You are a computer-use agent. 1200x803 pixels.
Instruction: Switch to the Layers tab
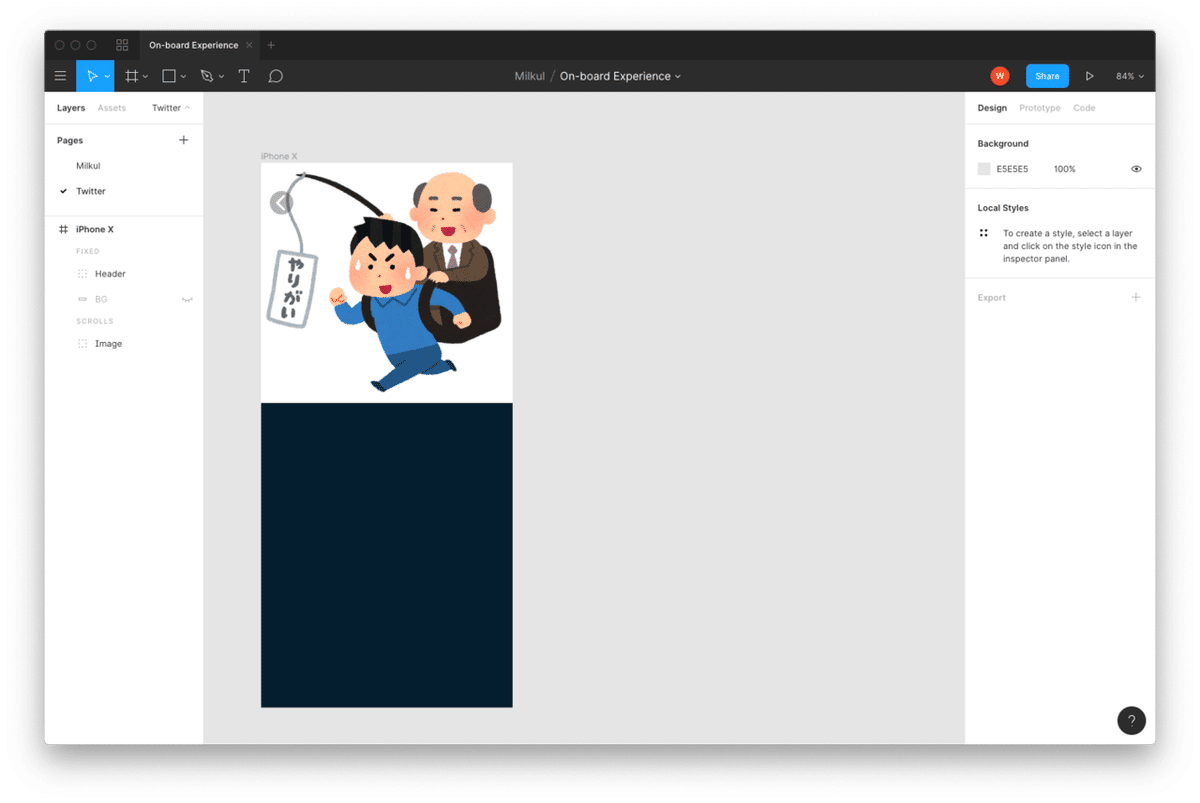(71, 108)
